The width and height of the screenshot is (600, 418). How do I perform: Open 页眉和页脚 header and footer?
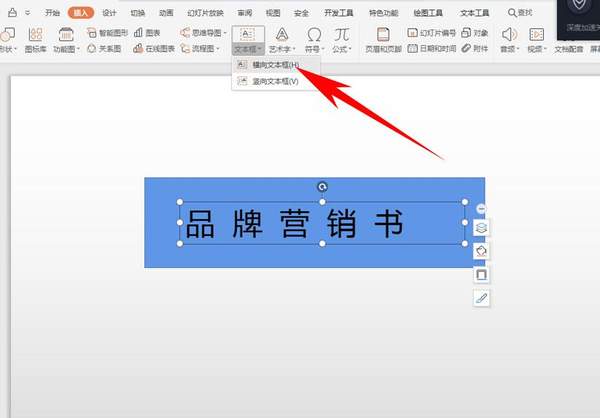tap(383, 40)
